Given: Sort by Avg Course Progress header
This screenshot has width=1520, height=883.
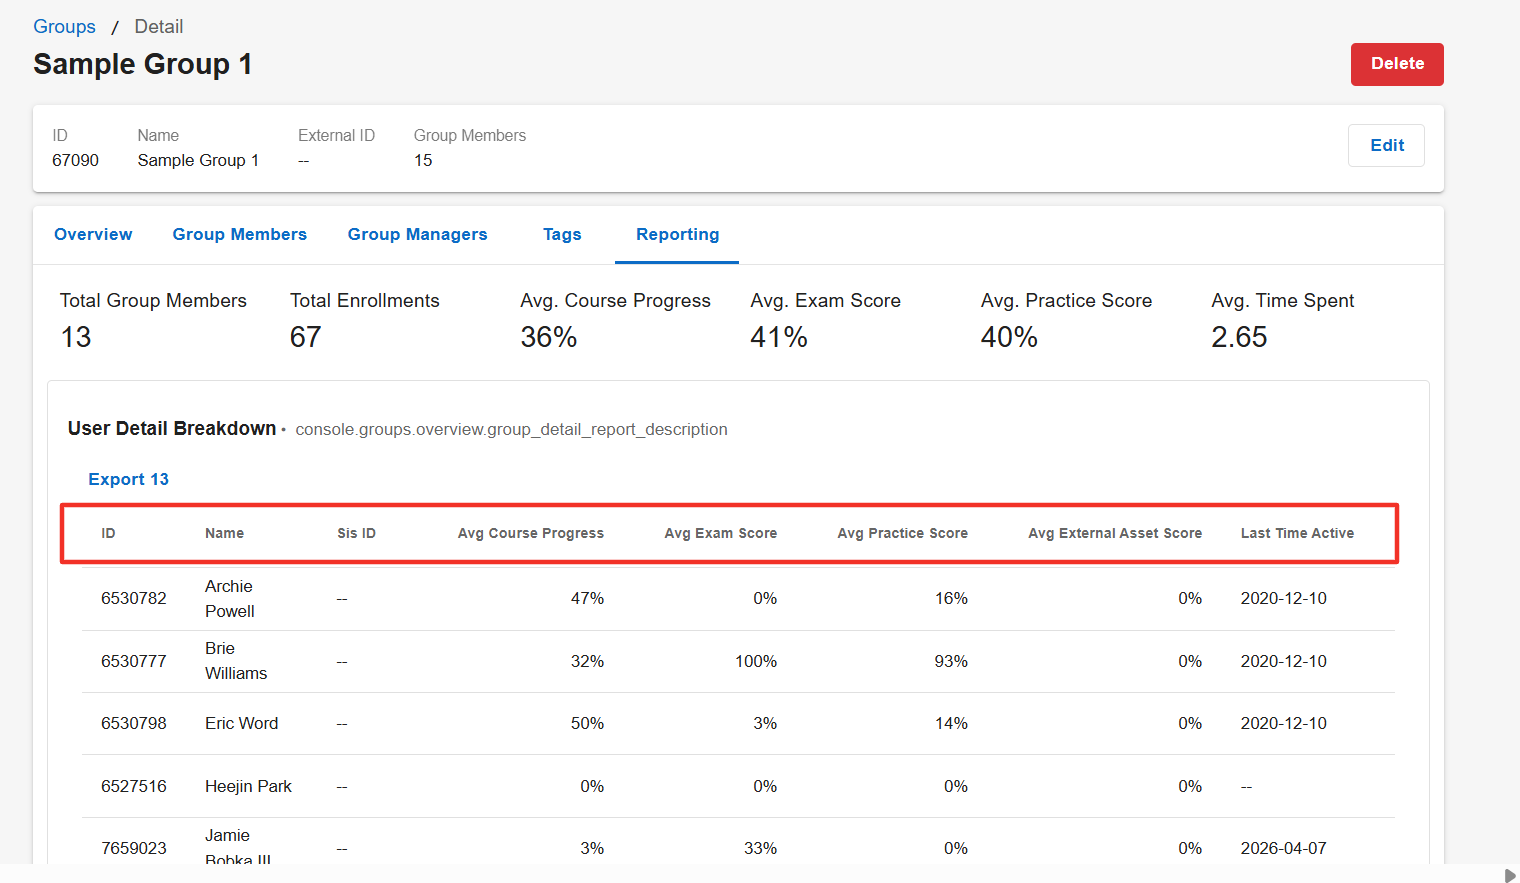Looking at the screenshot, I should (531, 533).
